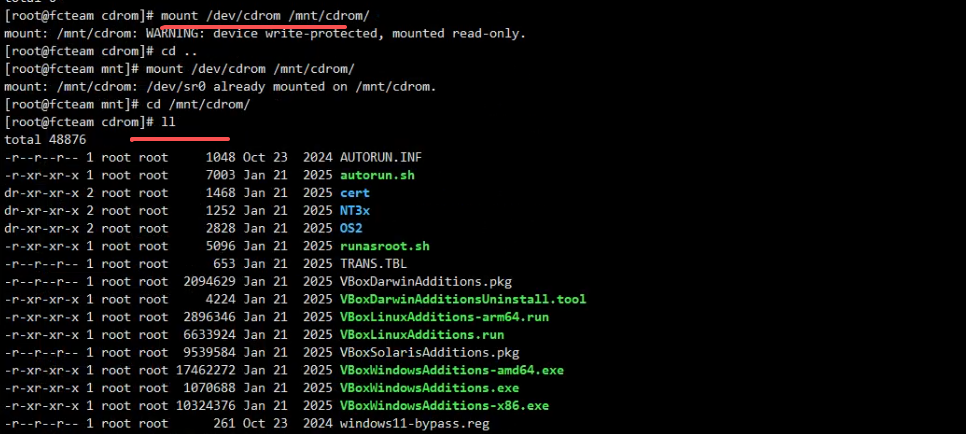Select the cert directory name
Image resolution: width=966 pixels, height=434 pixels.
(354, 193)
